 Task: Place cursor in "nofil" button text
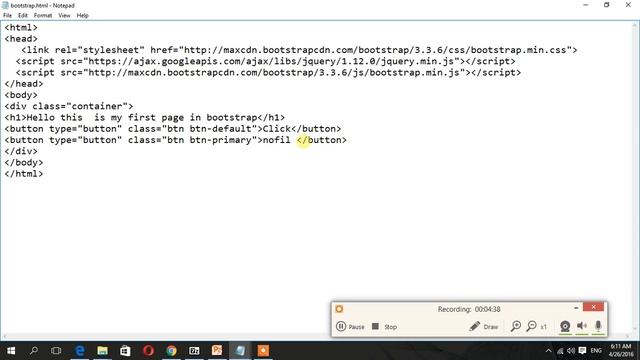[276, 140]
